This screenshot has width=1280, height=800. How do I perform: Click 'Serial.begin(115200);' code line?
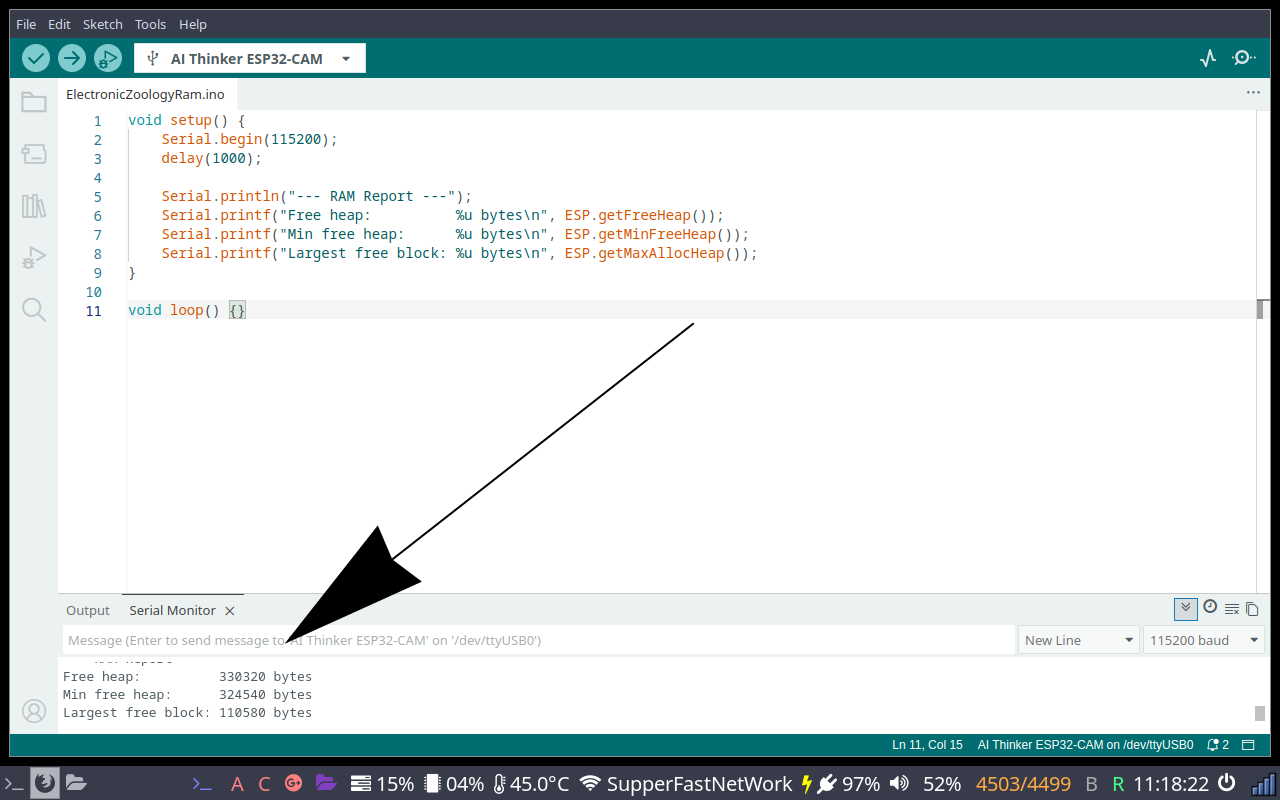pos(250,140)
